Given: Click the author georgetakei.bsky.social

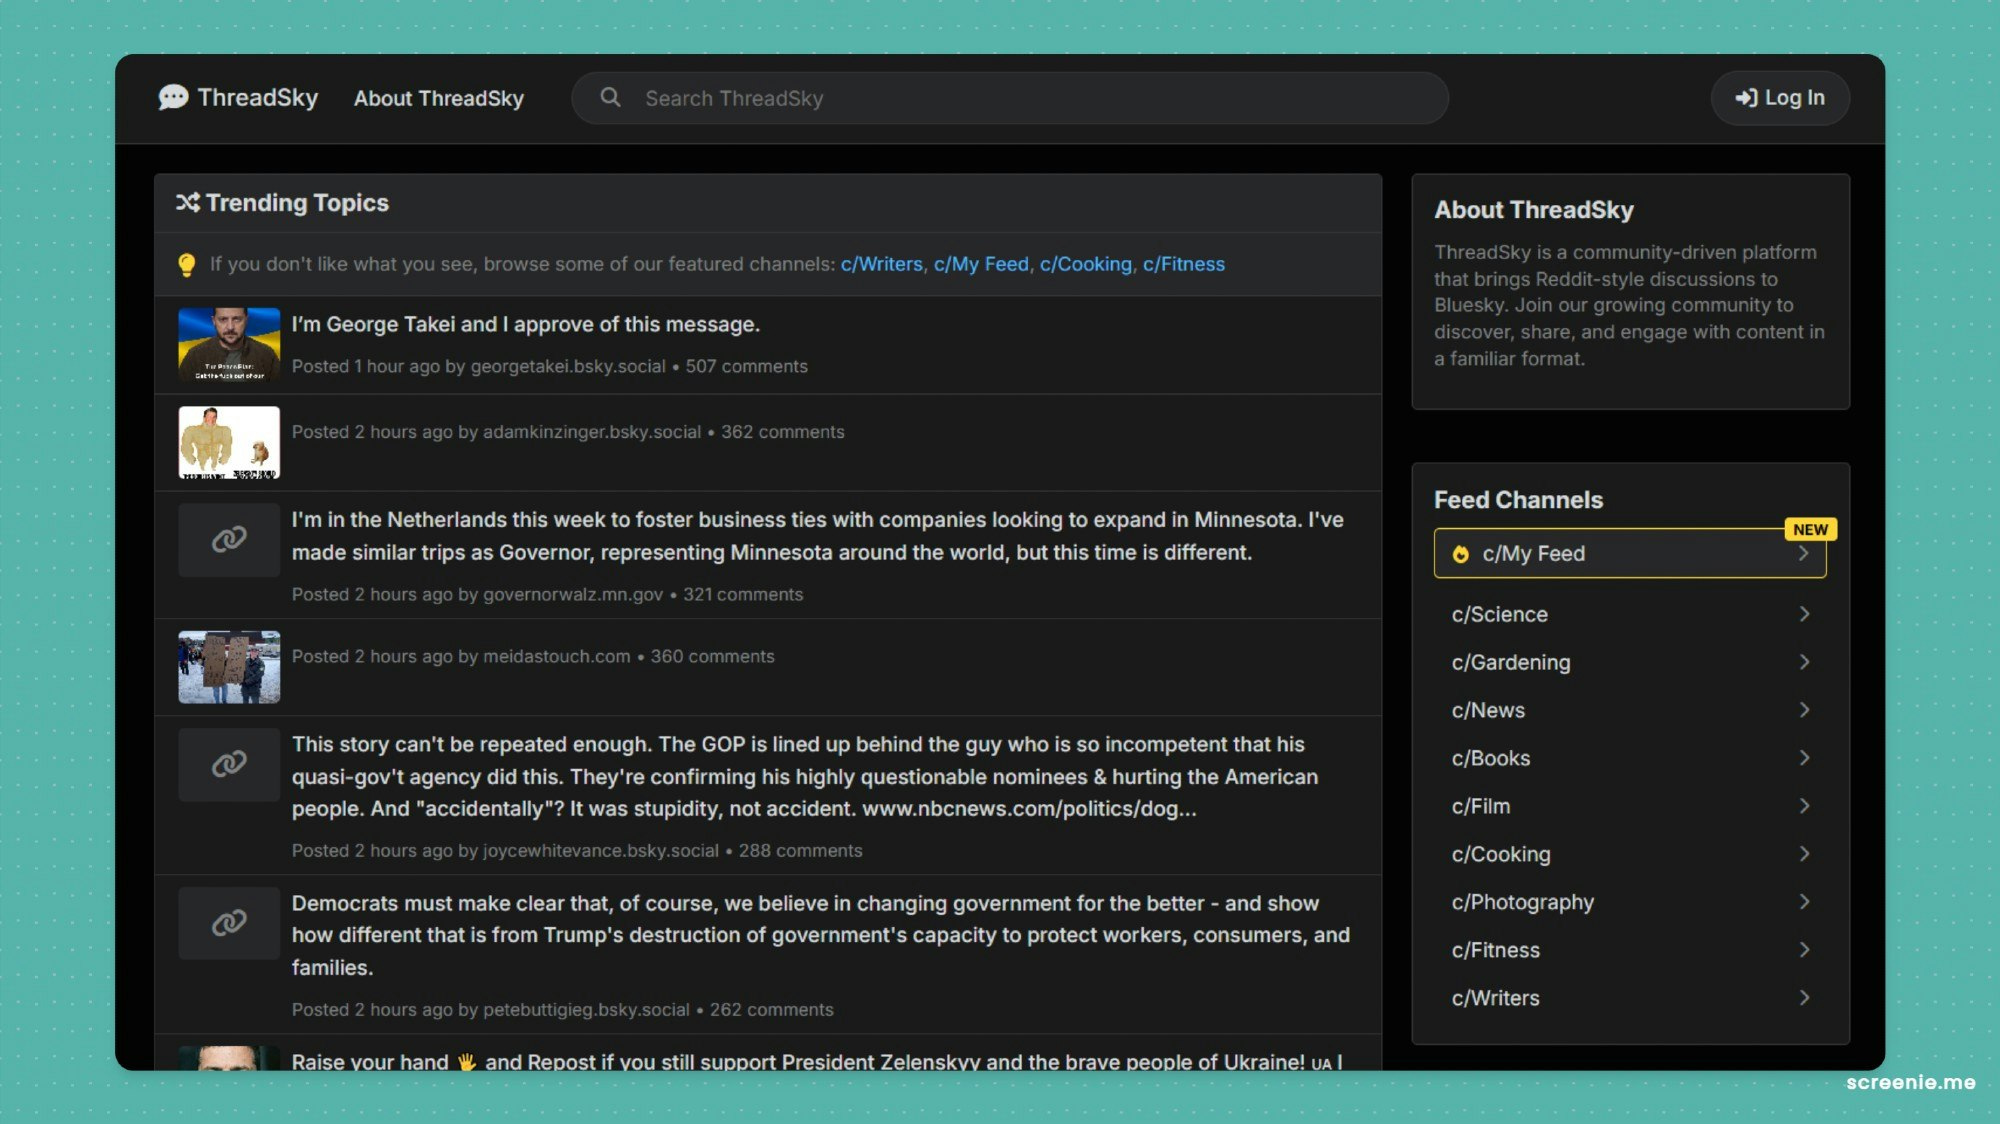Looking at the screenshot, I should [x=568, y=366].
